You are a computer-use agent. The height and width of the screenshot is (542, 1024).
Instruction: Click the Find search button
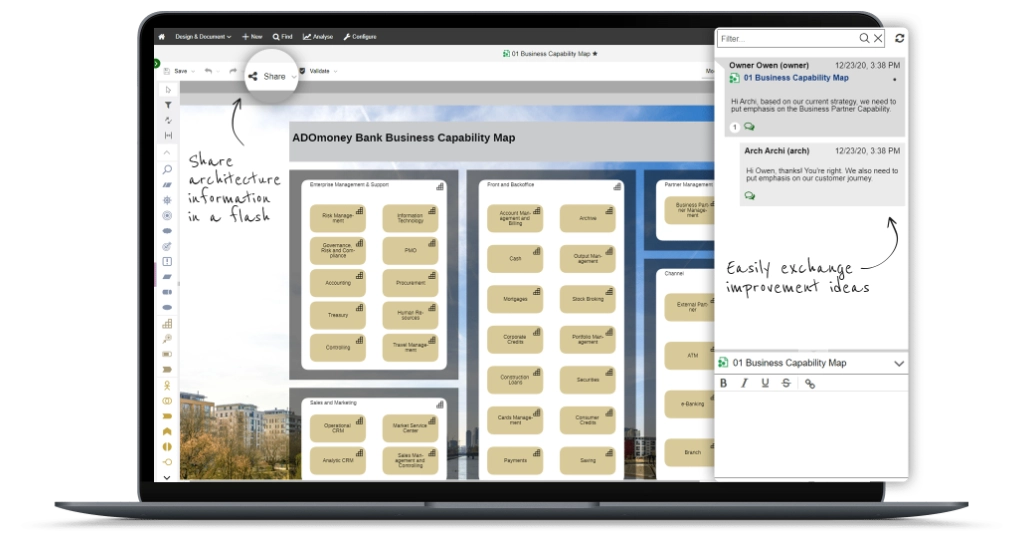tap(283, 37)
